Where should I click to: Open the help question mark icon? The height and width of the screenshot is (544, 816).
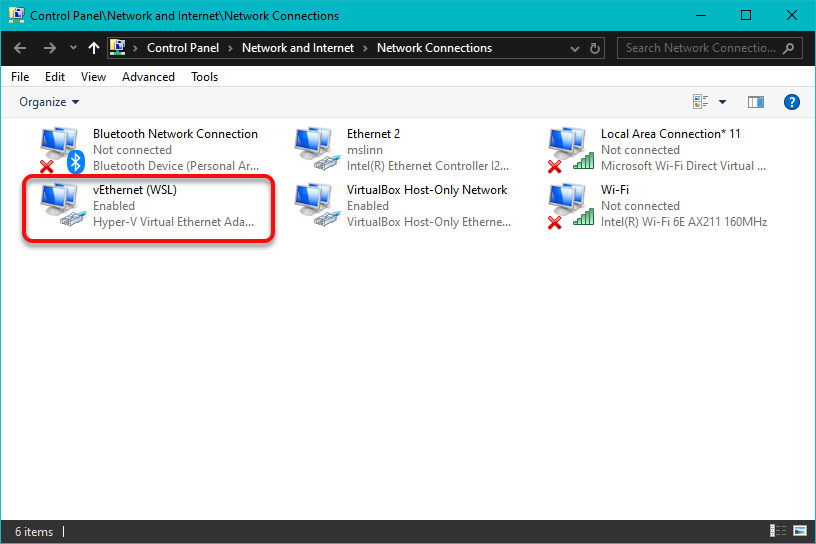coord(791,102)
